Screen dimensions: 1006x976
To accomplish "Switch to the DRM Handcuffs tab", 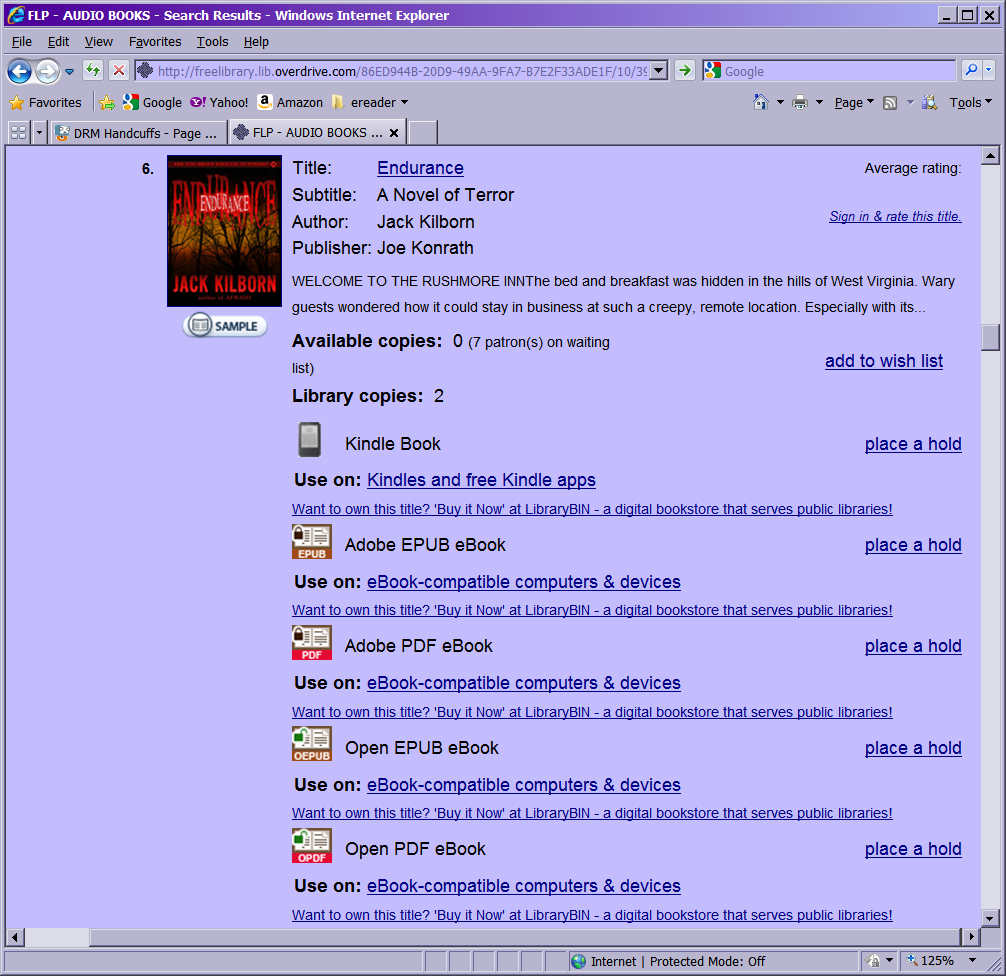I will [139, 133].
